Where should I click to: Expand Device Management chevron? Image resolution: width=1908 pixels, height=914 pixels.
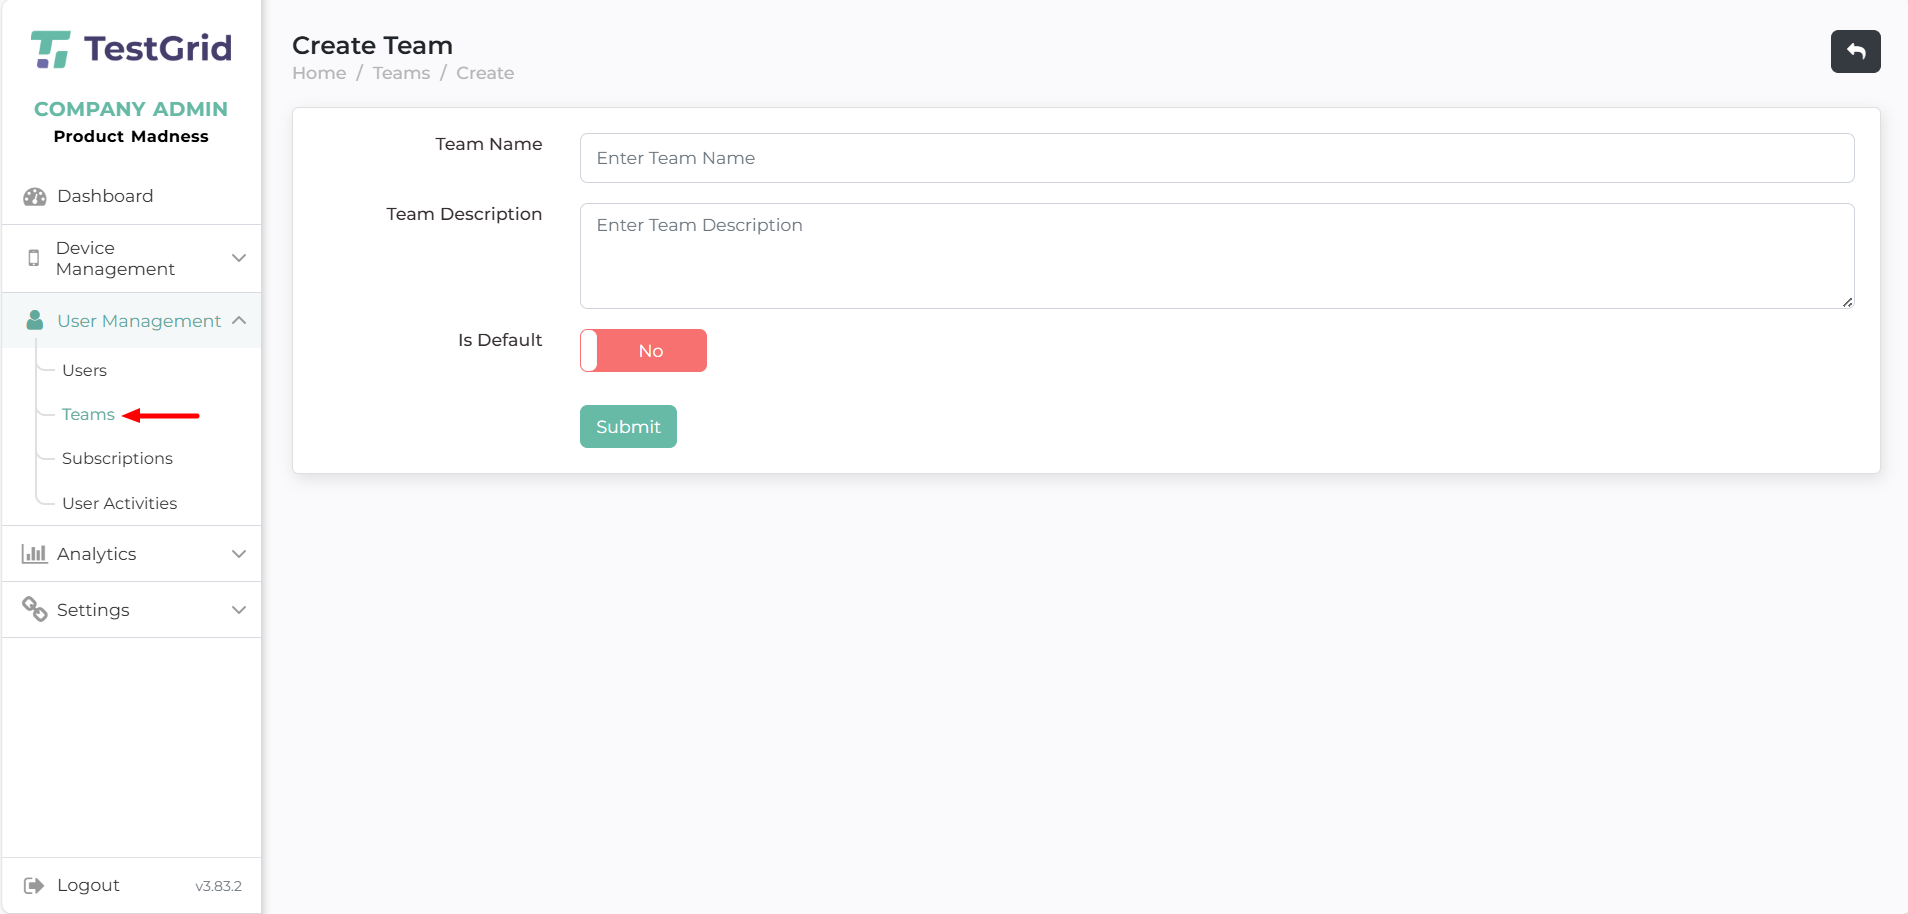click(239, 258)
